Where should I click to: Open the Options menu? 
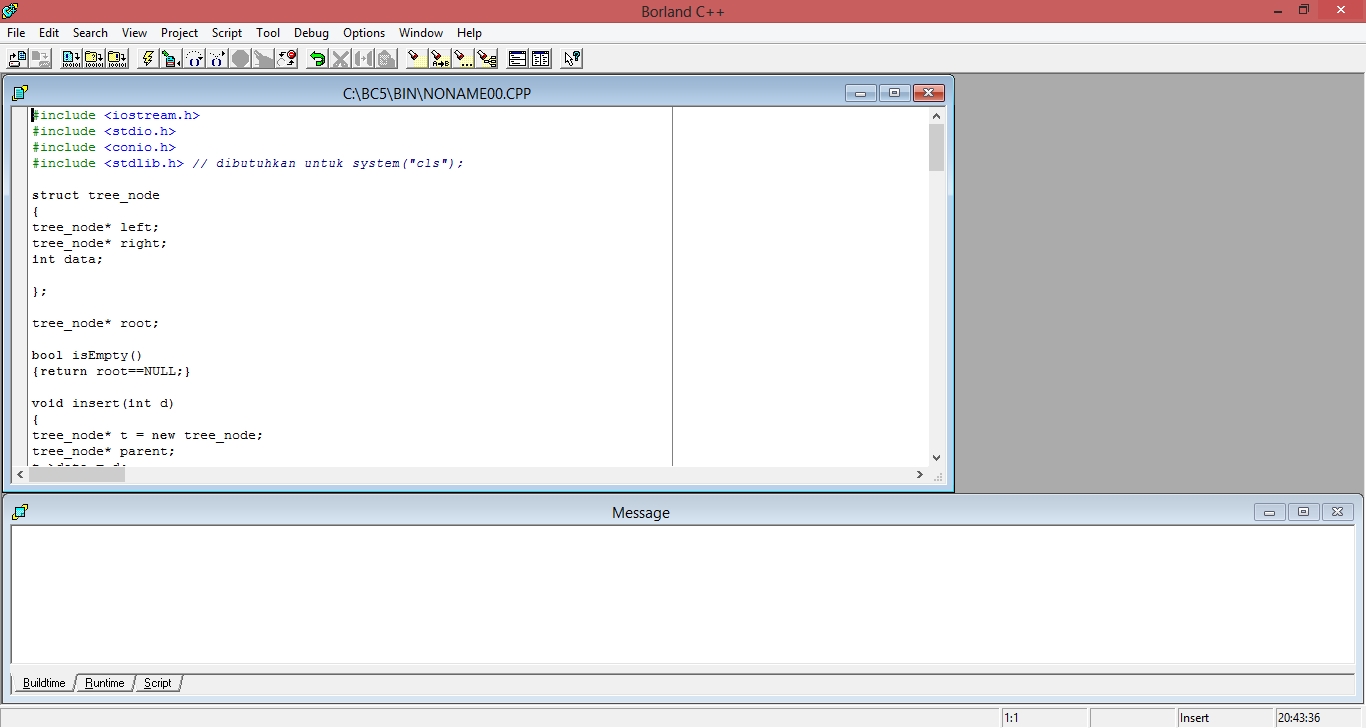(364, 33)
